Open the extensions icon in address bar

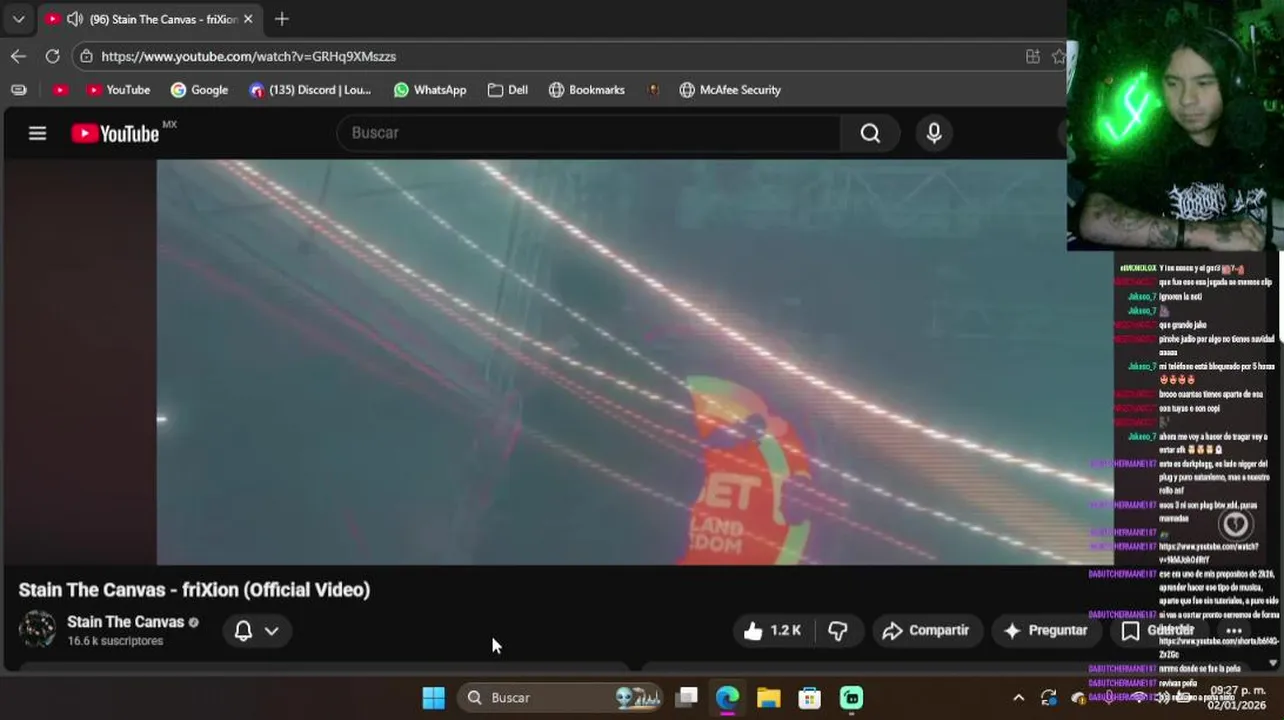[x=1033, y=56]
